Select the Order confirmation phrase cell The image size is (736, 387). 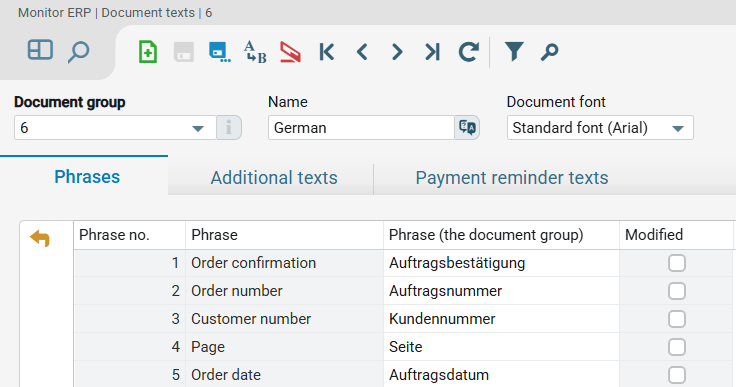point(284,263)
